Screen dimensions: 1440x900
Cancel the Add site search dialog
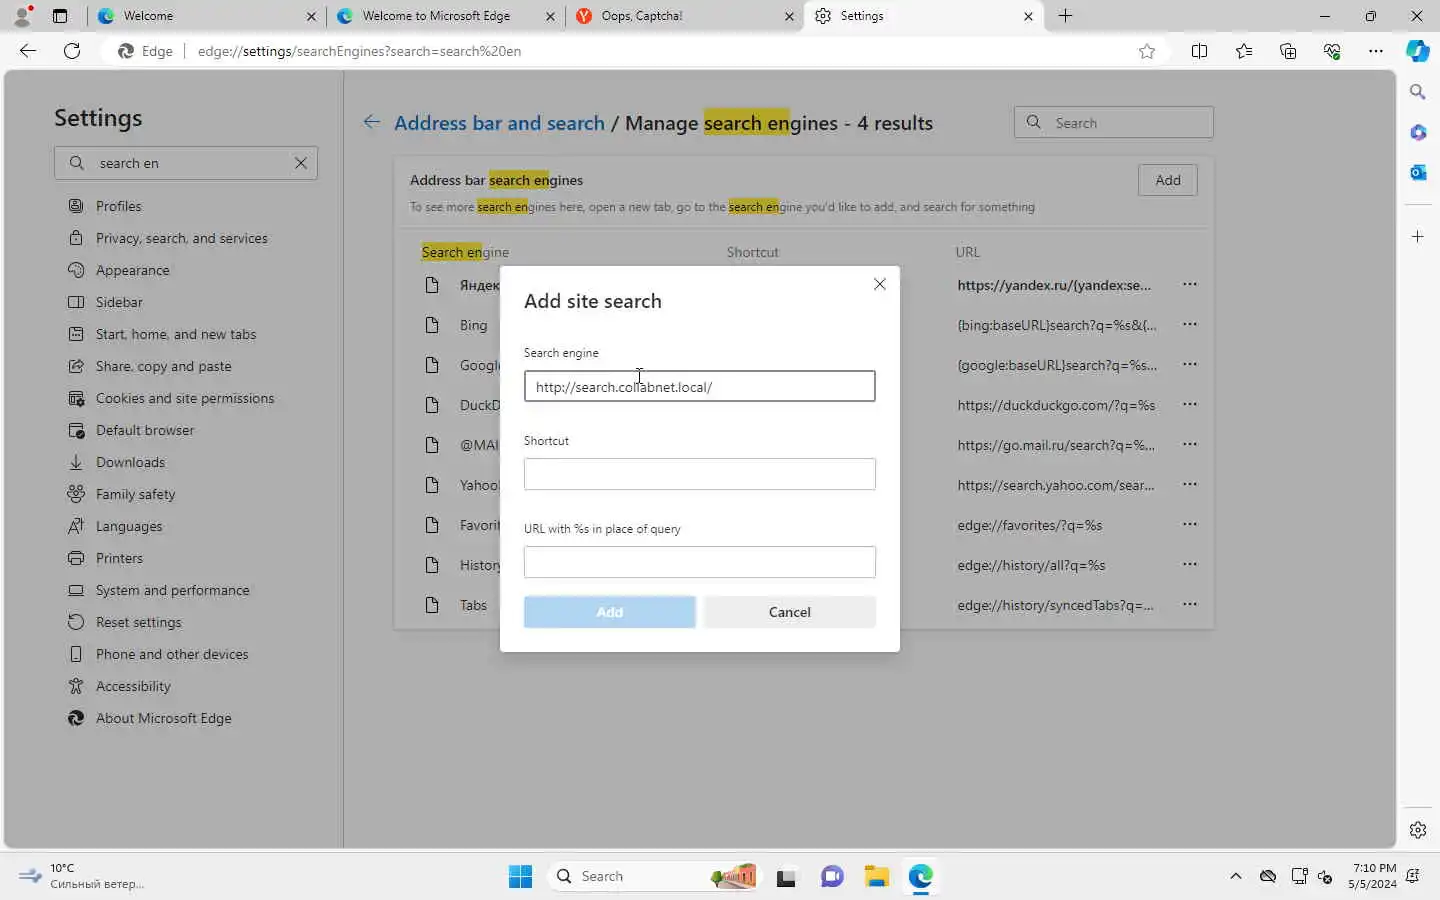click(x=789, y=612)
